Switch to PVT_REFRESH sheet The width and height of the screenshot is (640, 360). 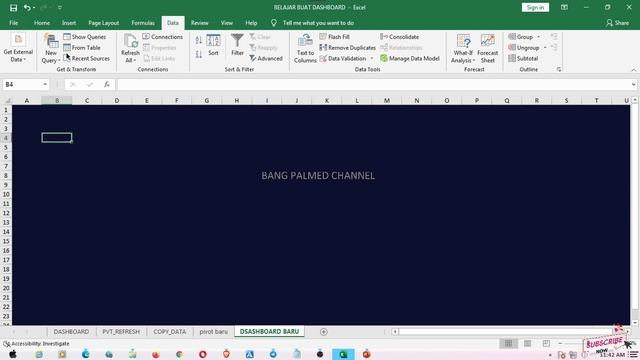coord(121,331)
